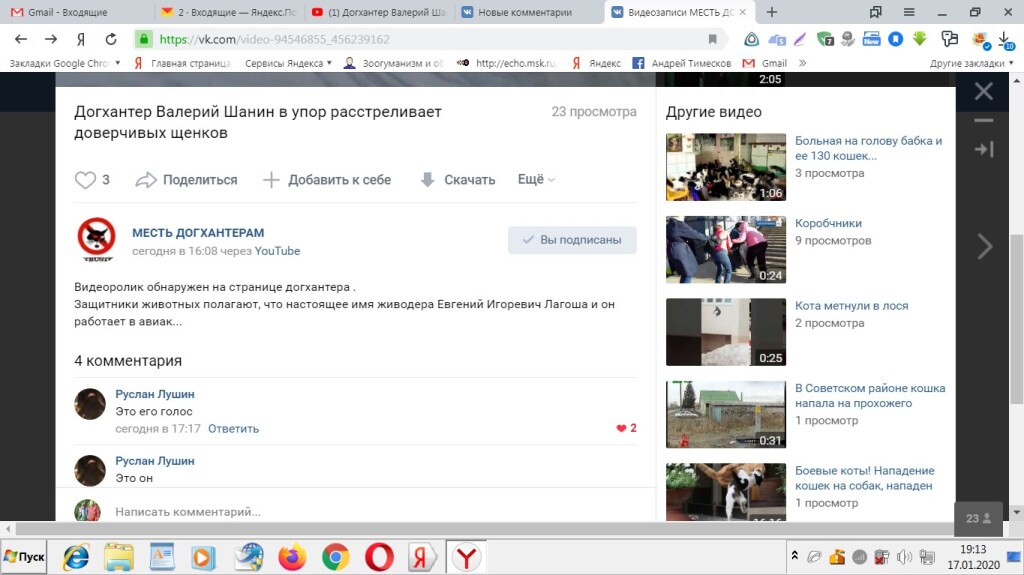Screen dimensions: 1024x575
Task: Expand Сервисы Яндекса bookmark folder
Action: pos(288,63)
